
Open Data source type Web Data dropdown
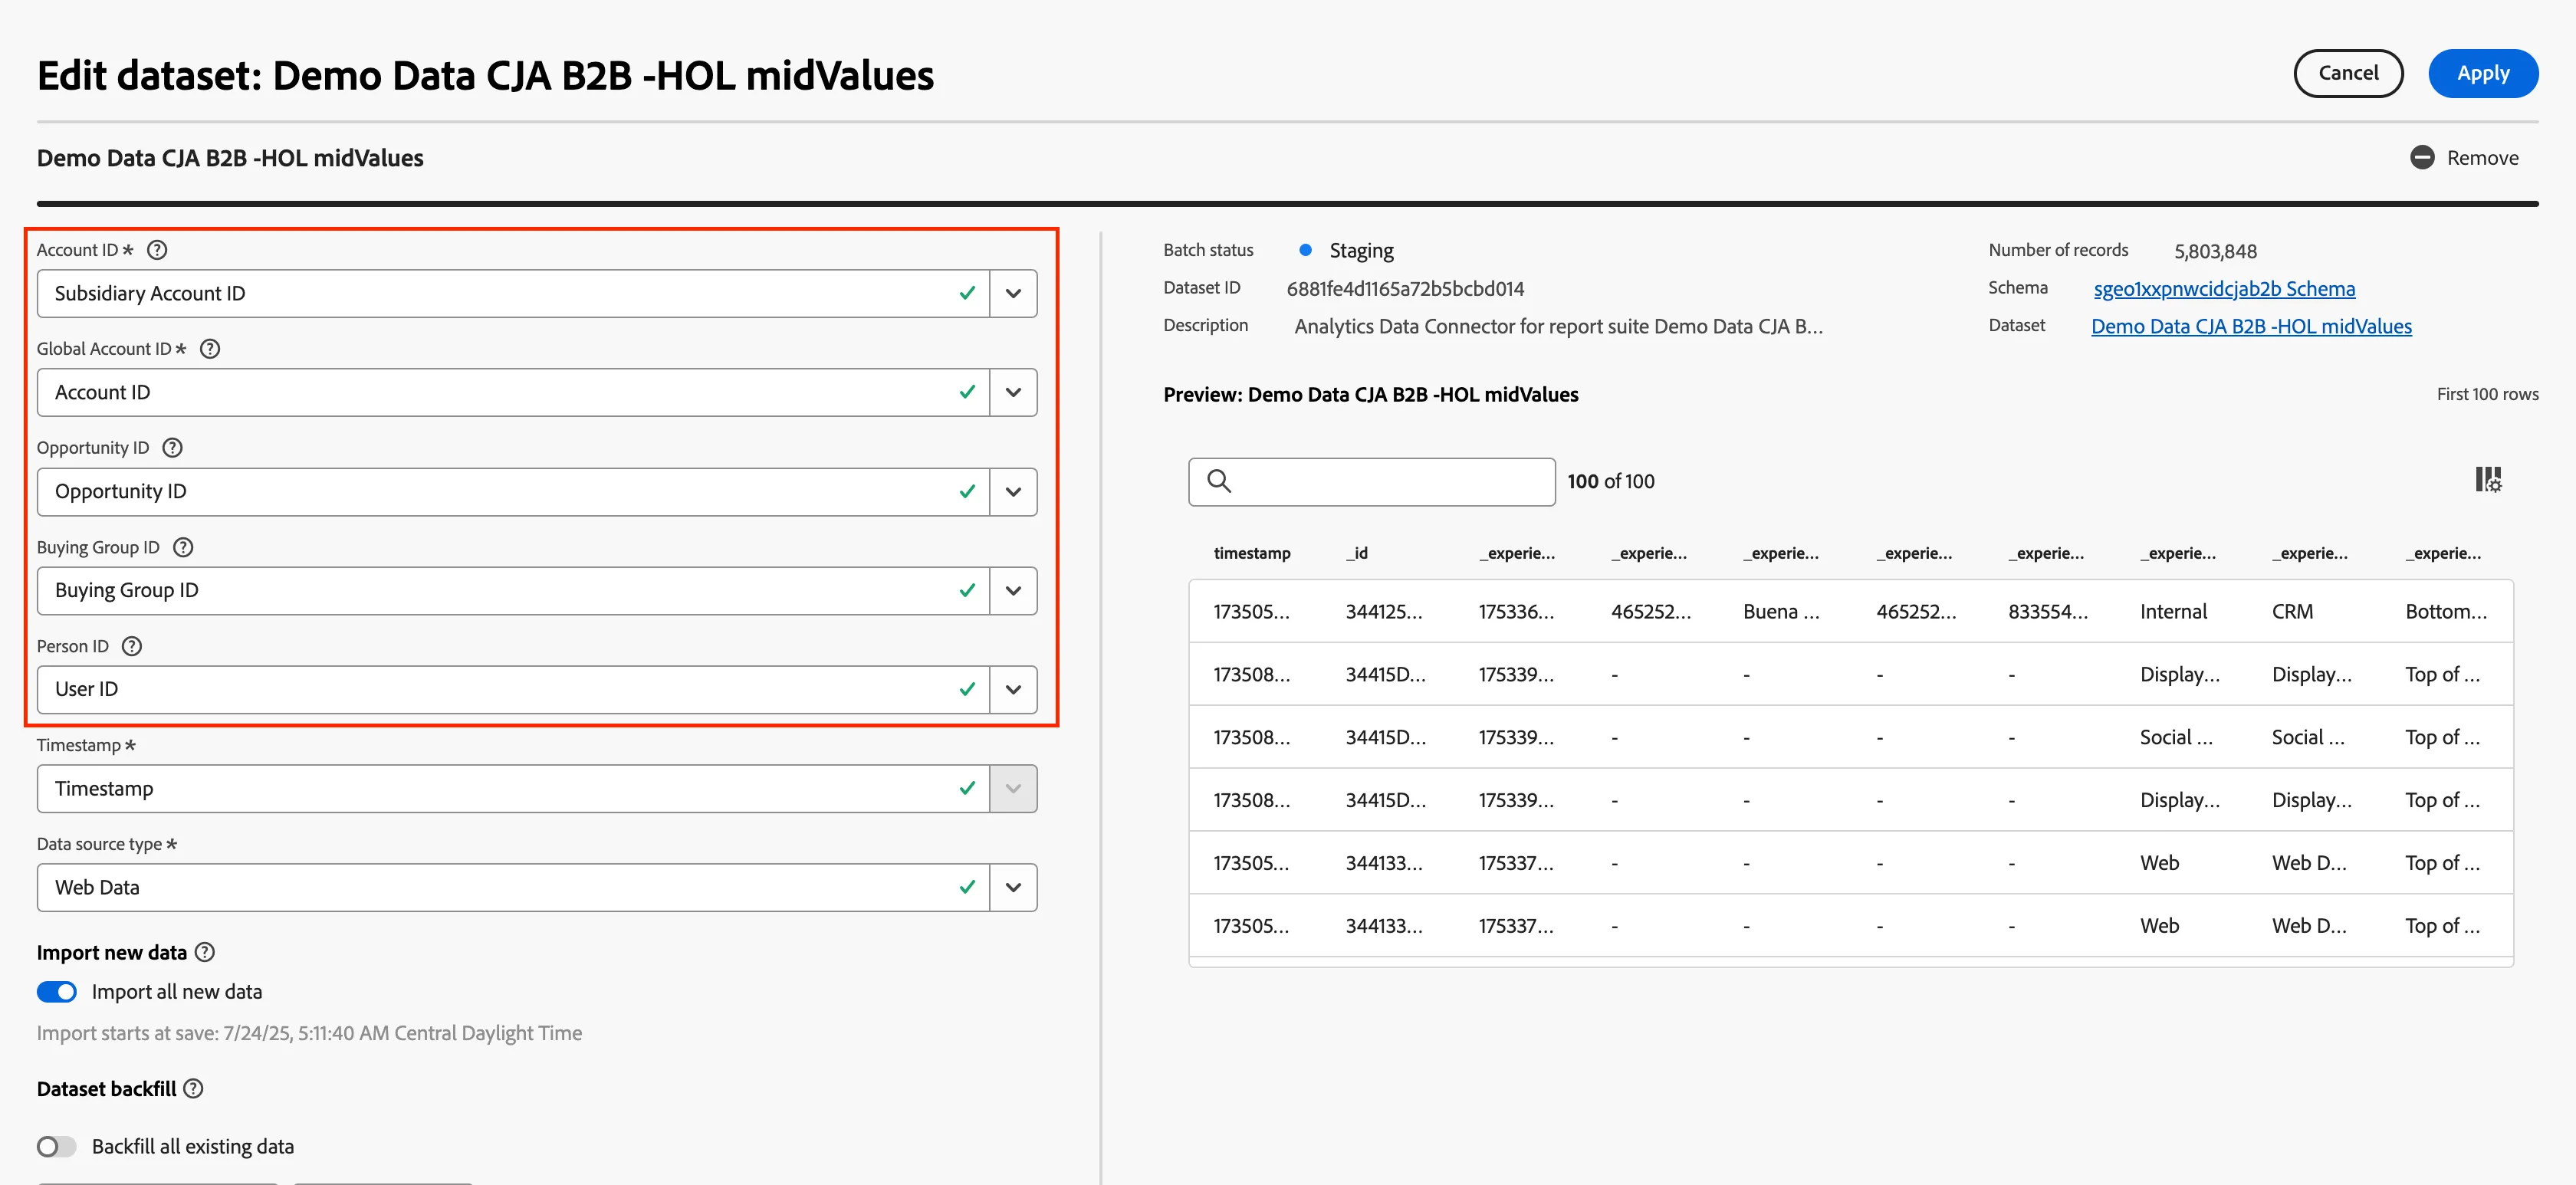tap(1013, 887)
